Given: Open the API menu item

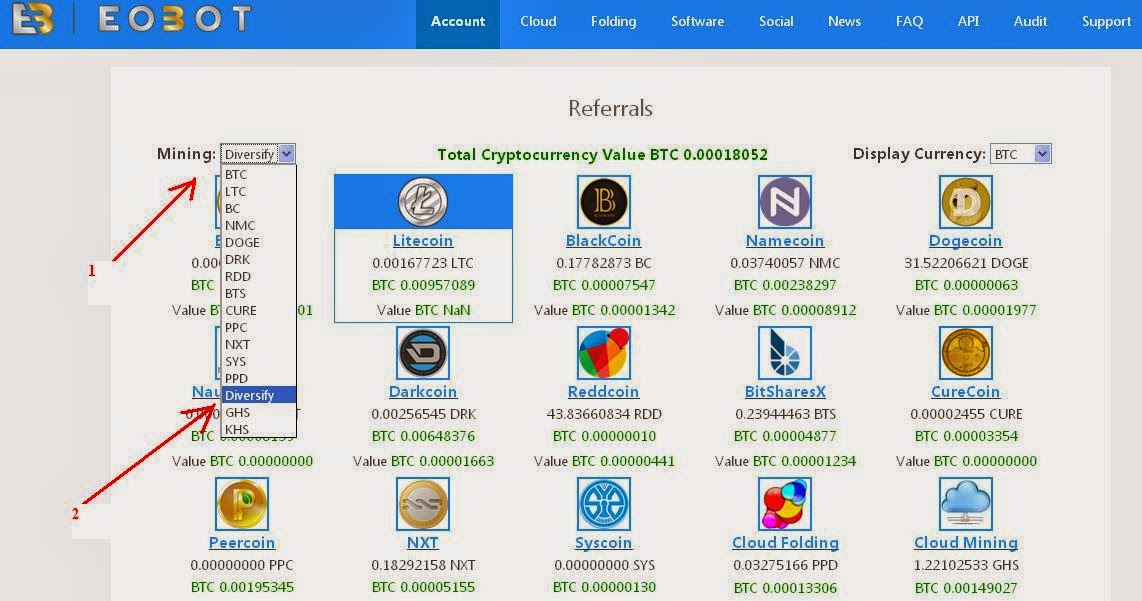Looking at the screenshot, I should pyautogui.click(x=968, y=22).
